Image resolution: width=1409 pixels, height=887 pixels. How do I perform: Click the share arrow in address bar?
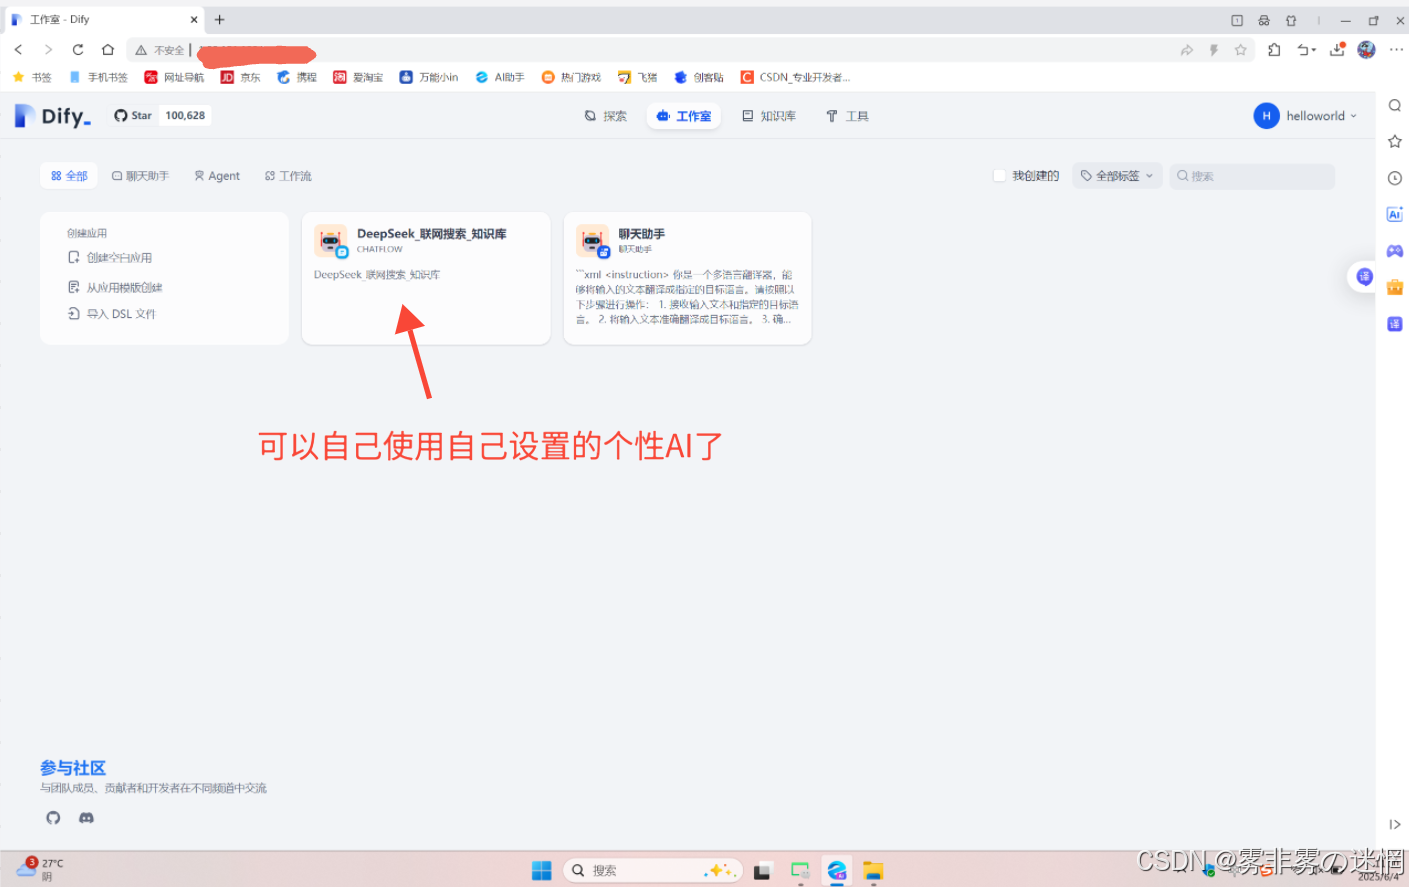(1187, 50)
